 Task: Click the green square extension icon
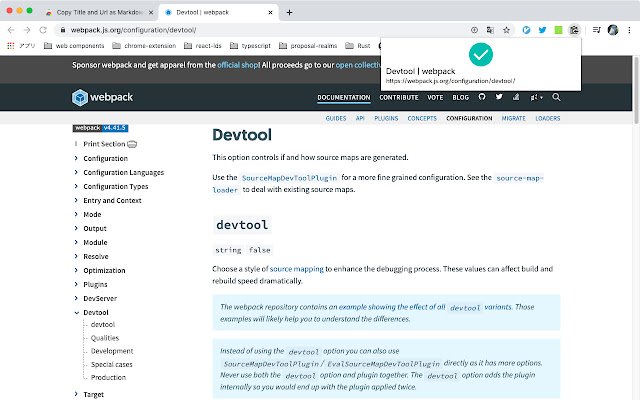(x=558, y=30)
